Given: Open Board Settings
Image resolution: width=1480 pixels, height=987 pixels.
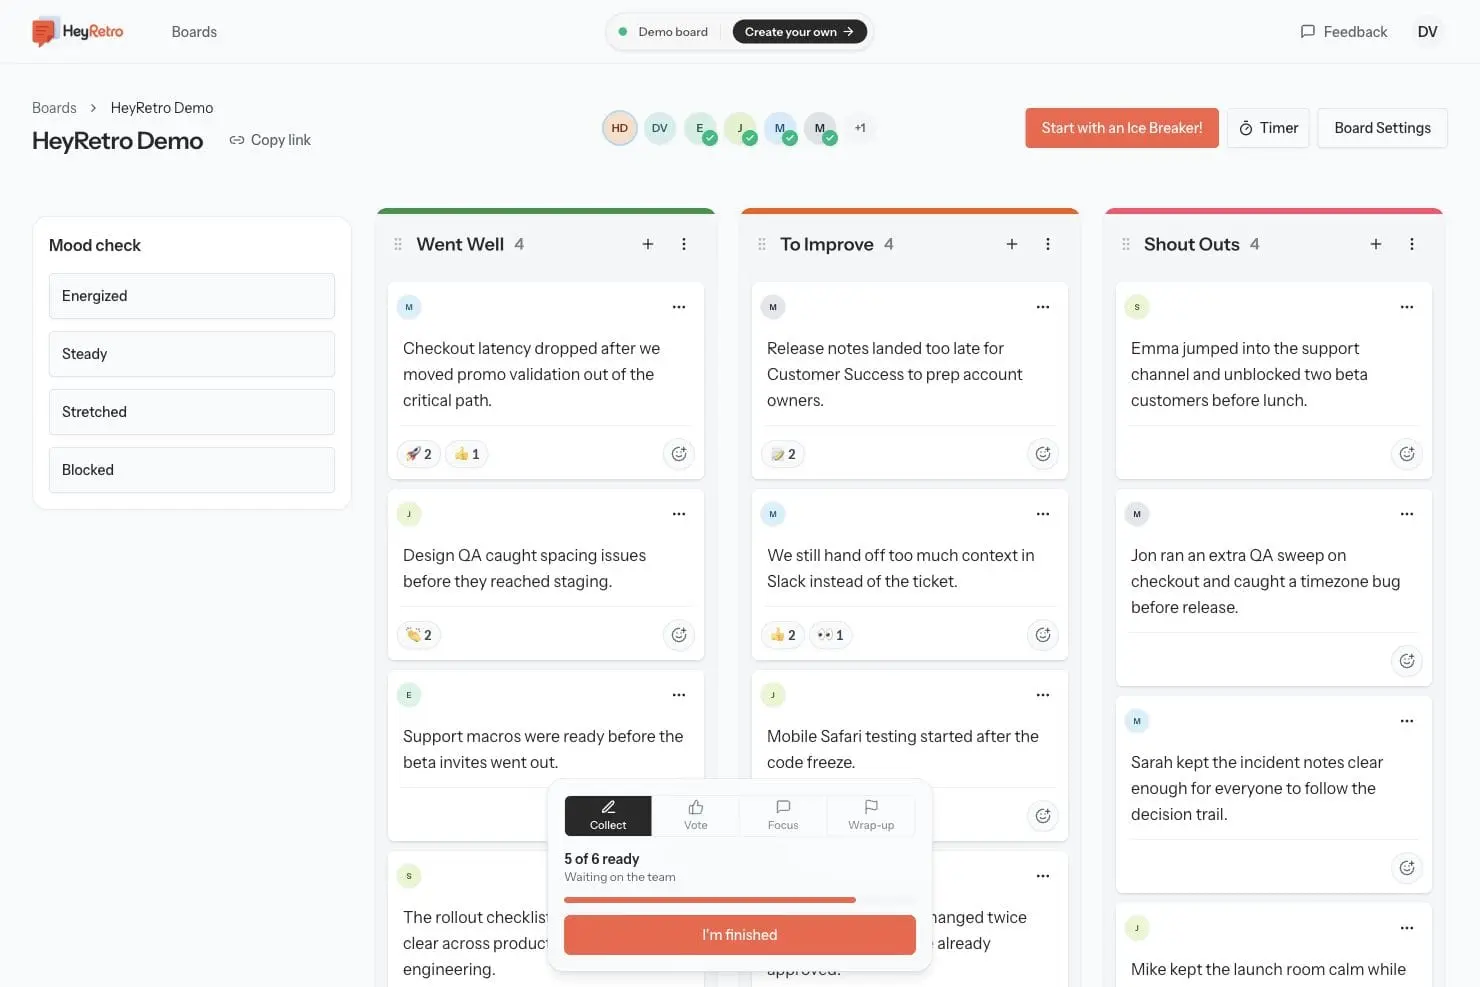Looking at the screenshot, I should coord(1382,128).
